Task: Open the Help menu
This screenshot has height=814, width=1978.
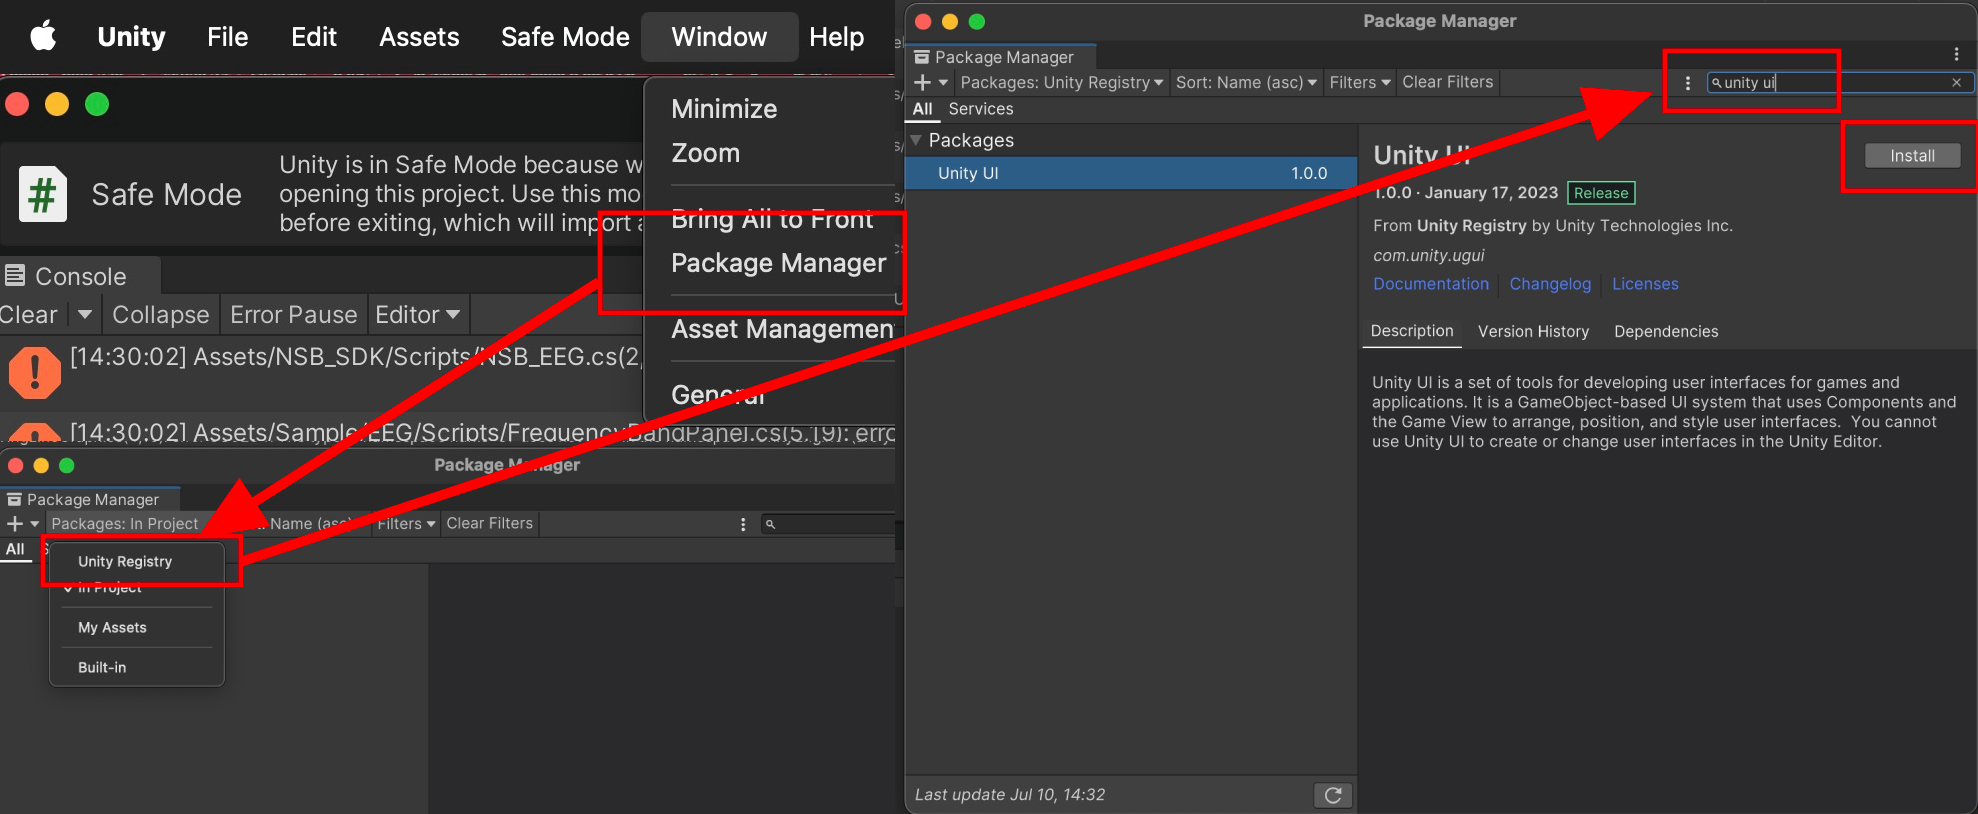Action: coord(836,37)
